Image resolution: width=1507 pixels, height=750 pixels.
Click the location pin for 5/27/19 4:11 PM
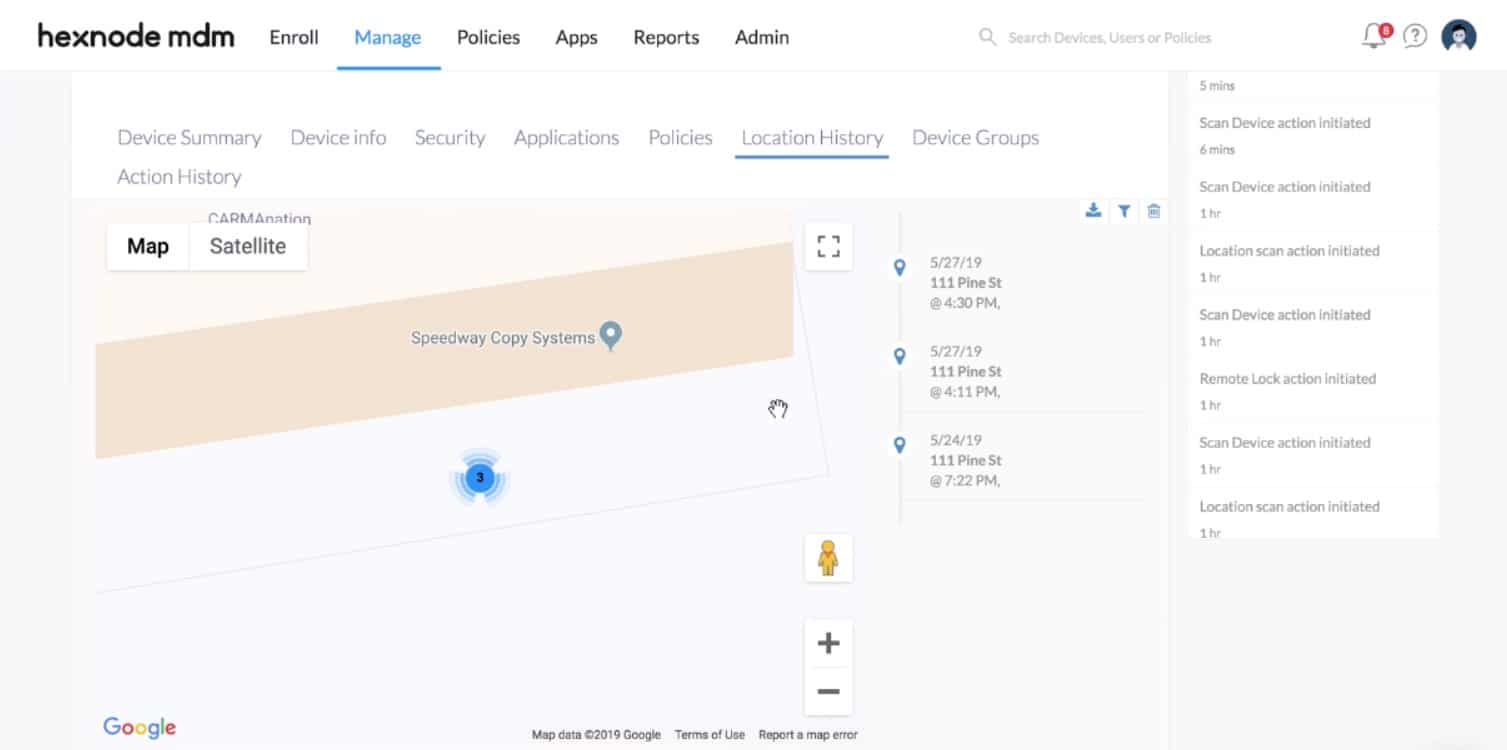tap(899, 356)
